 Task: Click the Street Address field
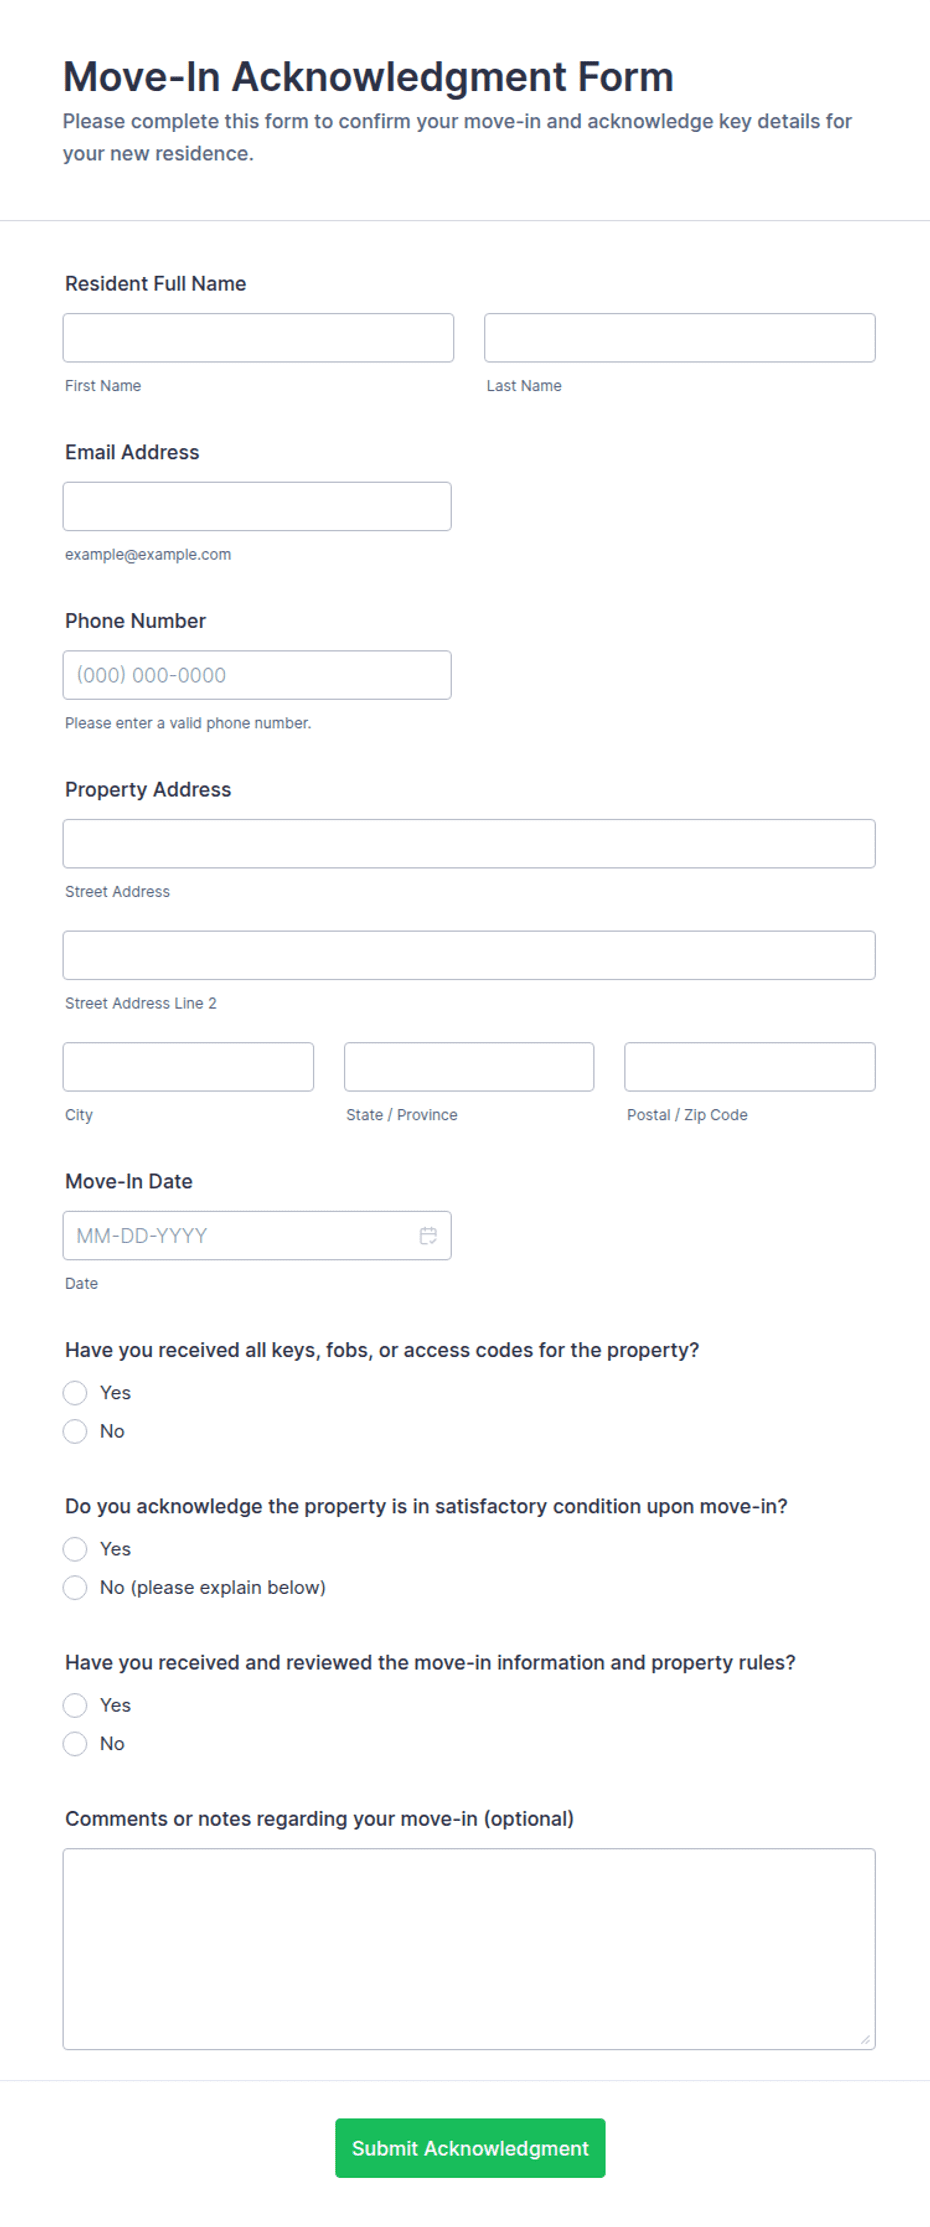click(x=469, y=844)
